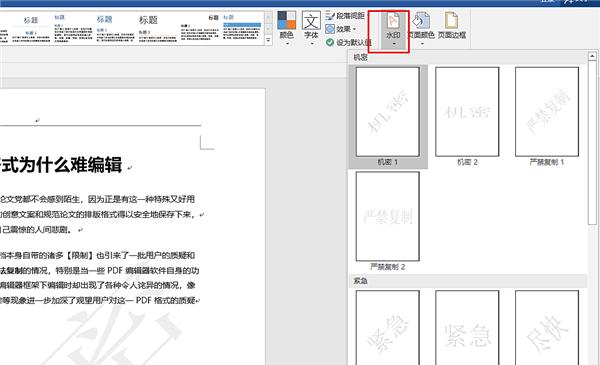Apply style set with large dark 标题 heading
This screenshot has width=600, height=365.
tap(158, 28)
